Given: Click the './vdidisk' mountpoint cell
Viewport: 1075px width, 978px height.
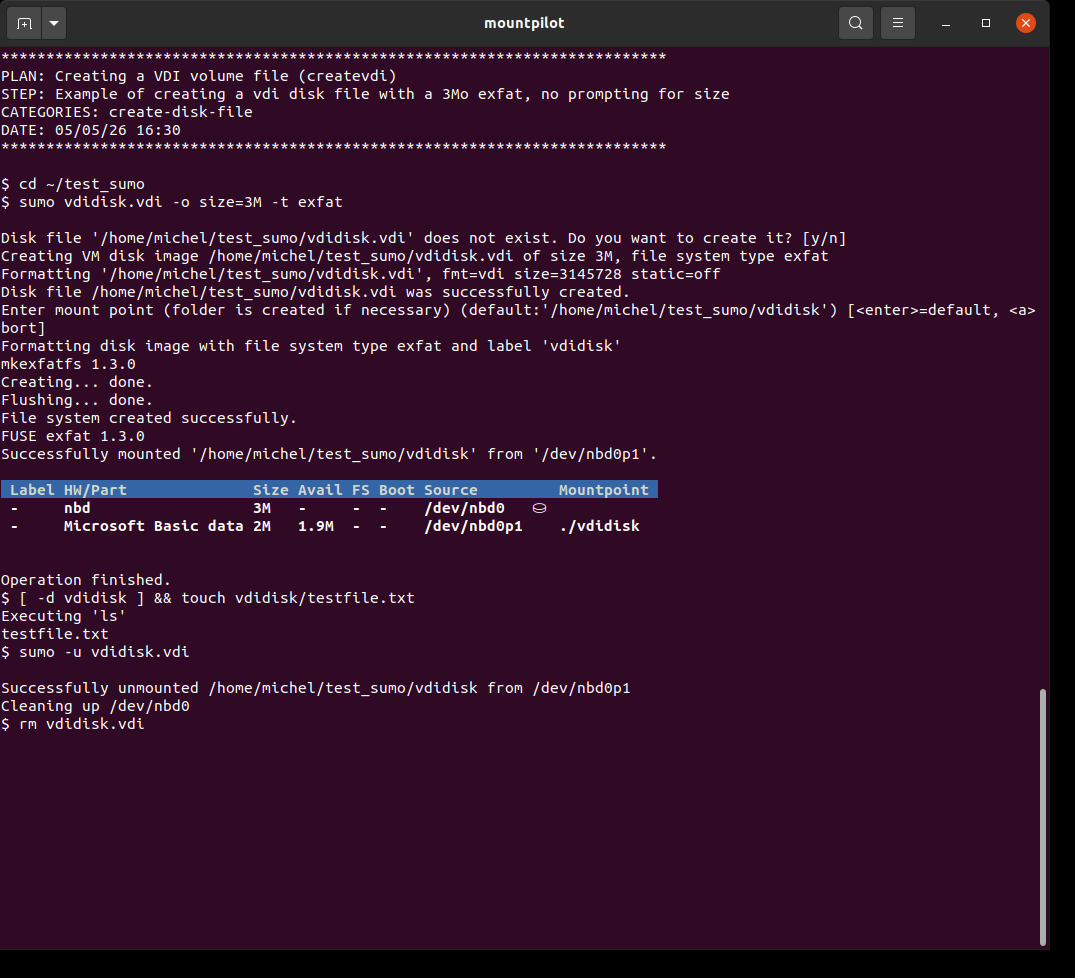Looking at the screenshot, I should click(599, 526).
